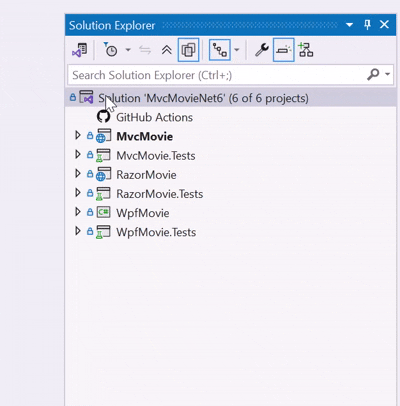Select the RazorMovie project name
400x406 pixels.
click(146, 175)
